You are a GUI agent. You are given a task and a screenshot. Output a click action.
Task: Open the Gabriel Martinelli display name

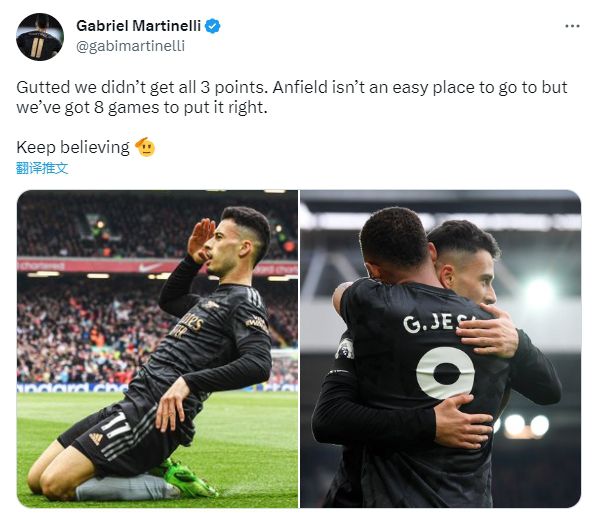(138, 26)
